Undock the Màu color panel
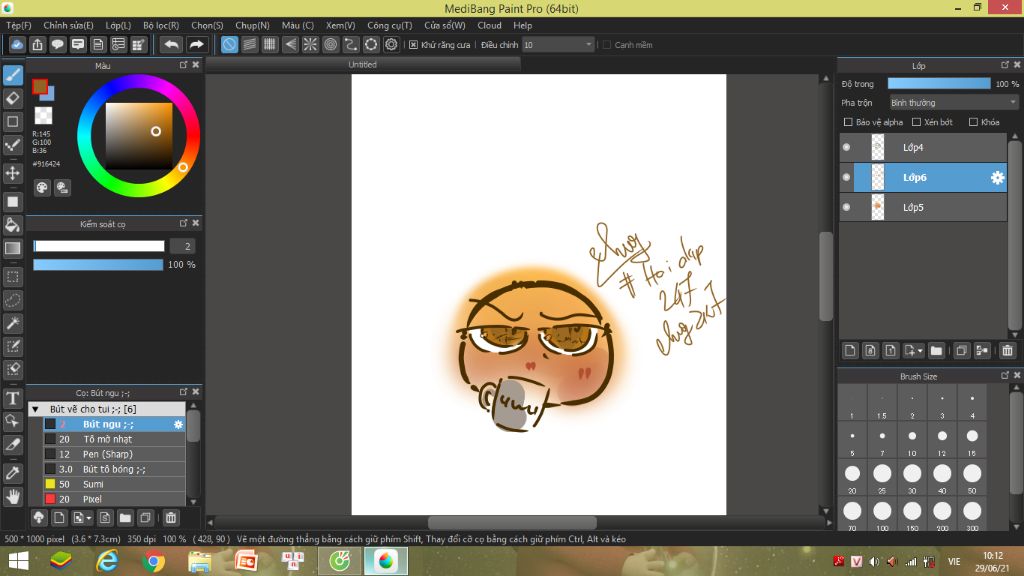Image resolution: width=1024 pixels, height=576 pixels. 184,65
